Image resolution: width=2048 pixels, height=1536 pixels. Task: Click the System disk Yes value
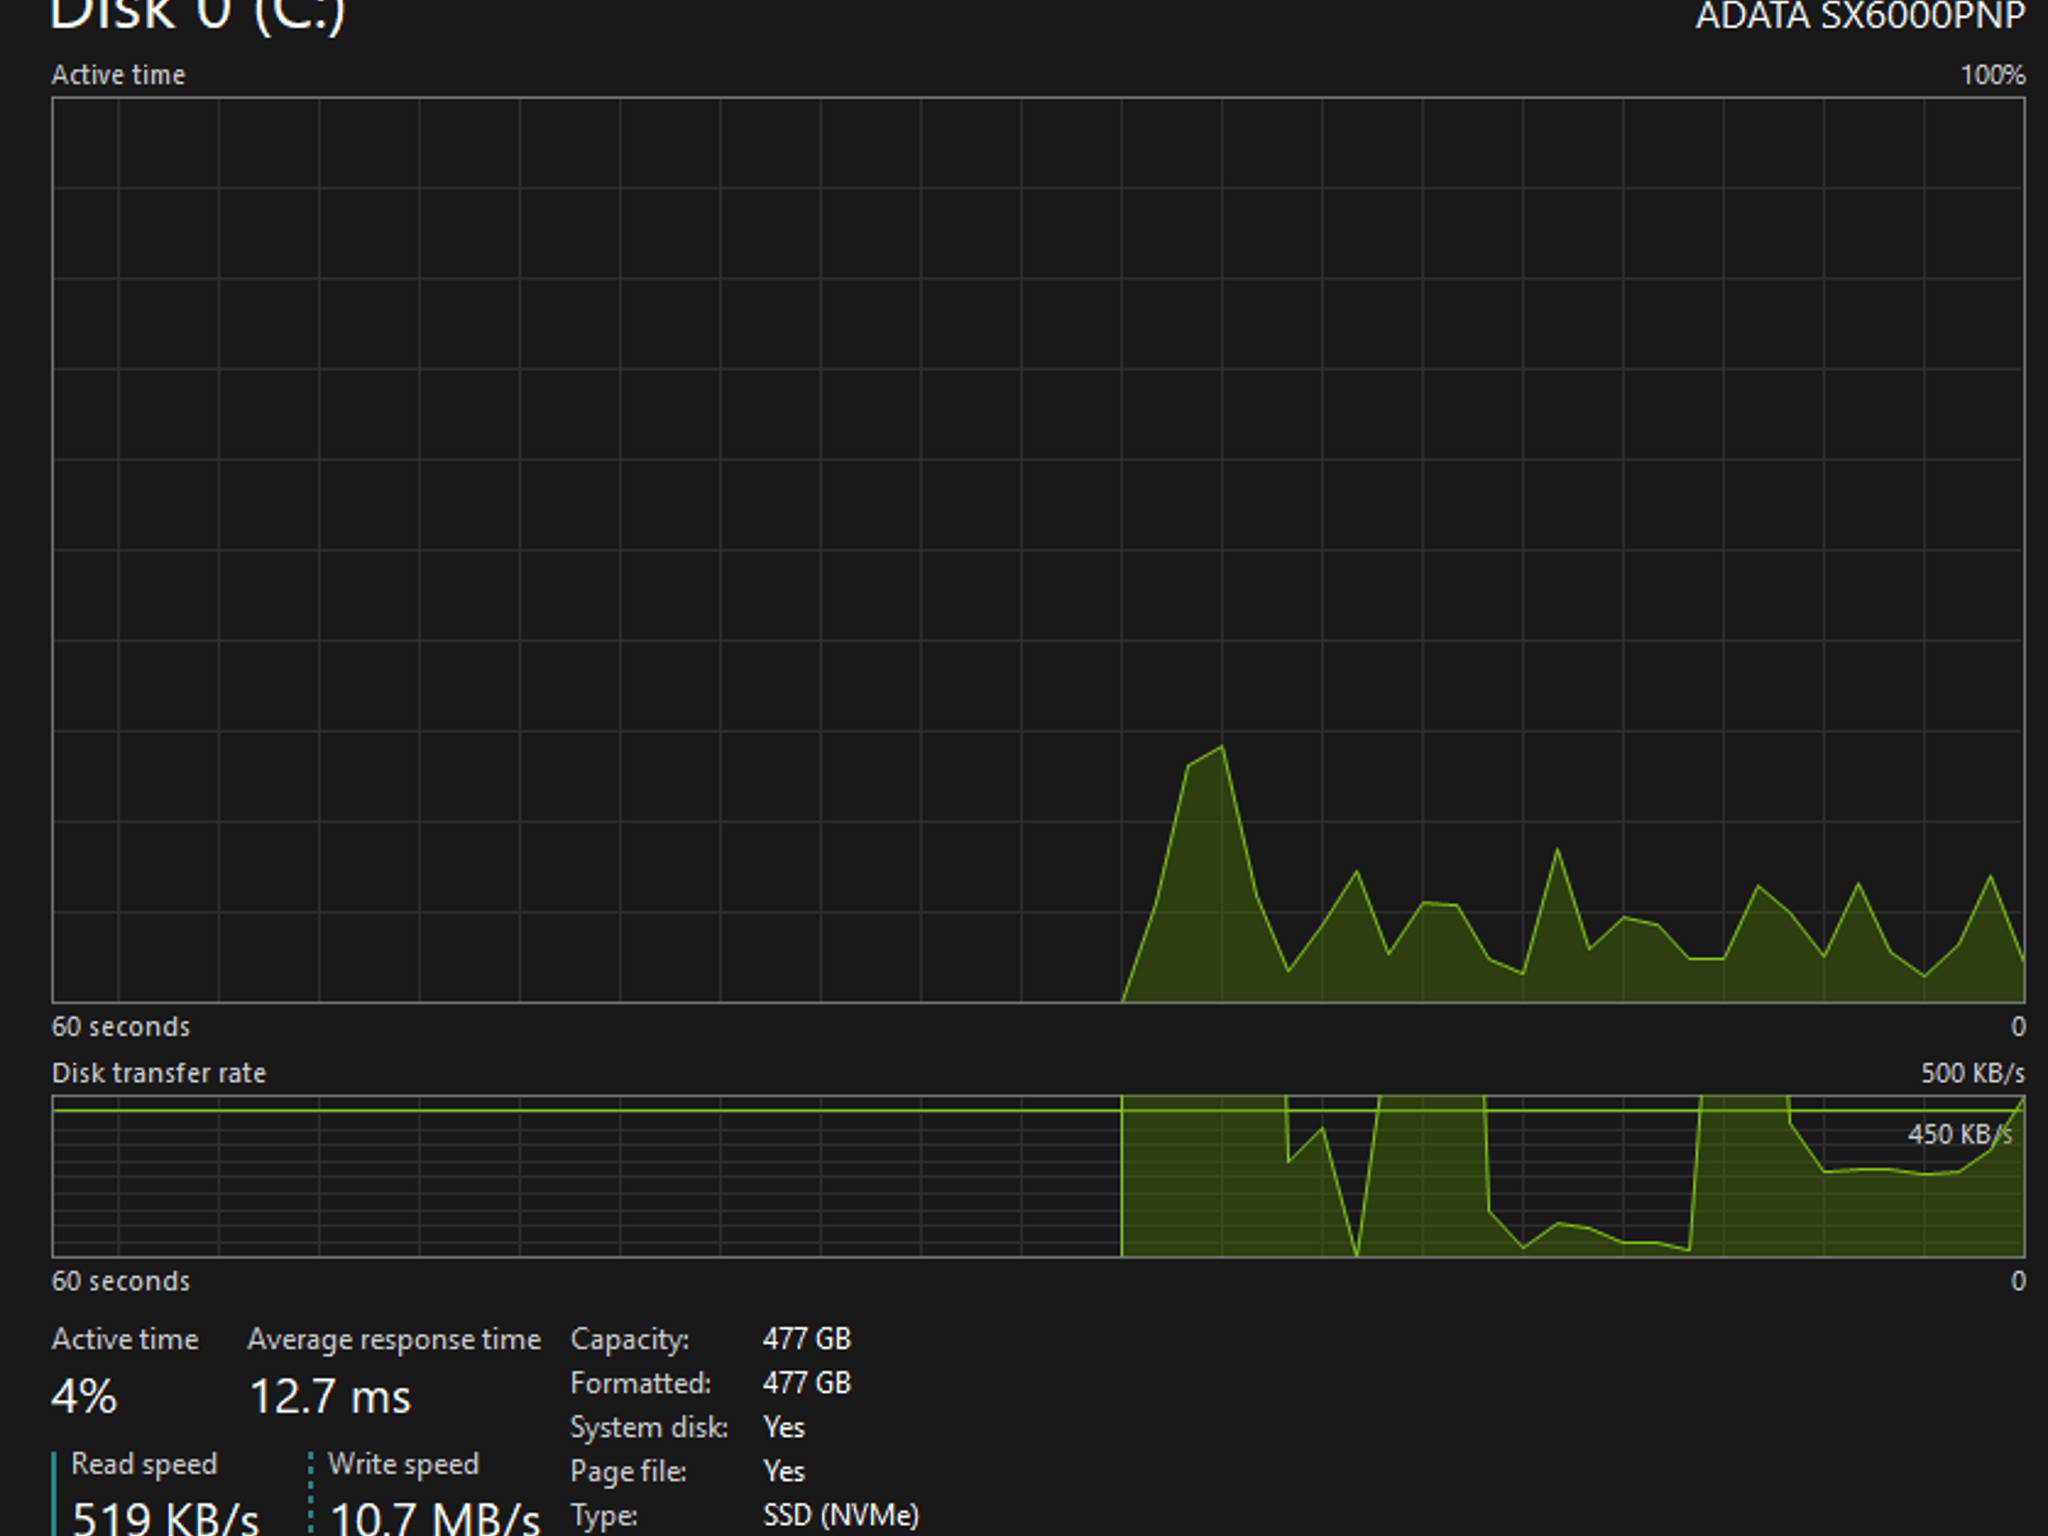[783, 1427]
